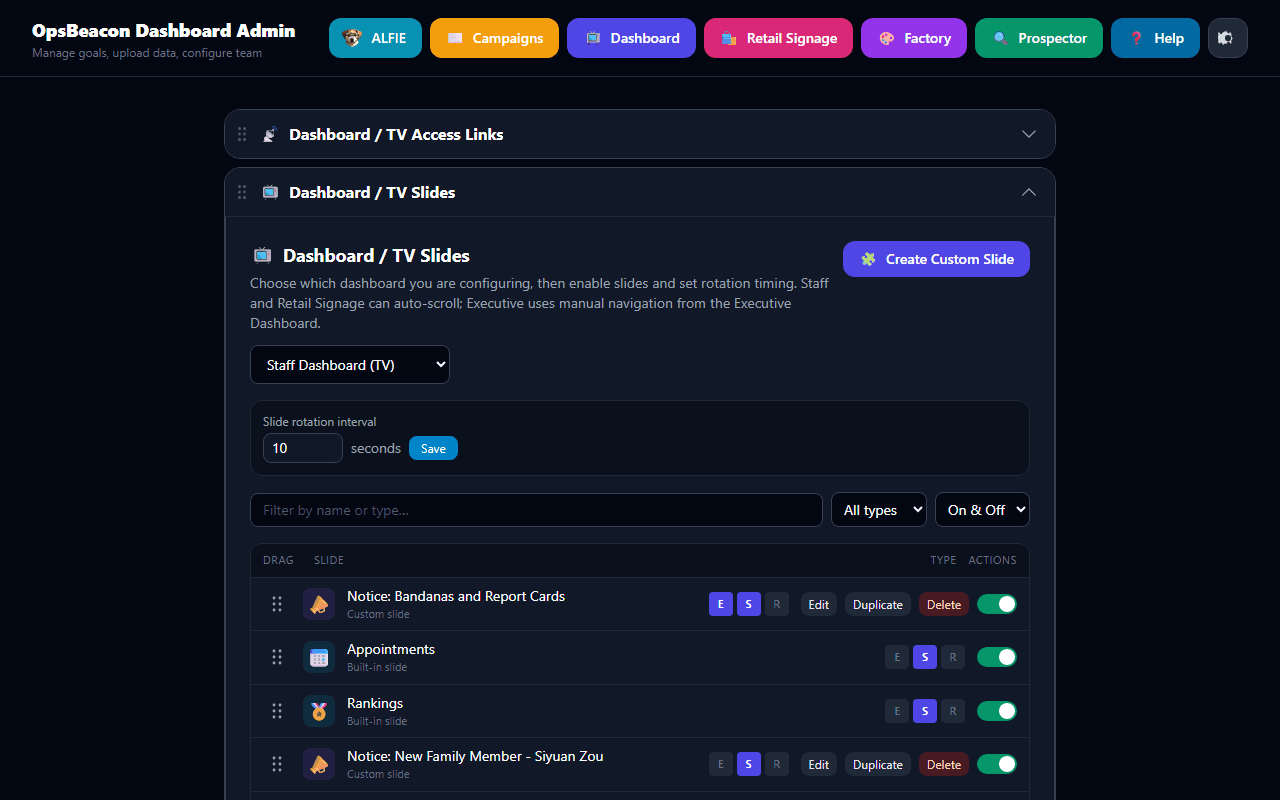
Task: Open Retail Signage section
Action: 778,38
